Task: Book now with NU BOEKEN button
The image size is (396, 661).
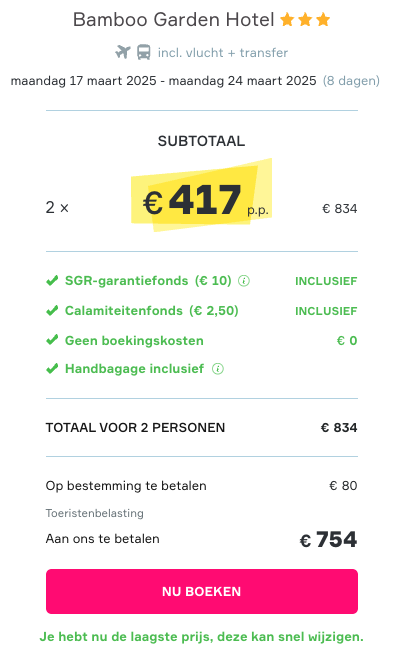Action: pyautogui.click(x=202, y=591)
